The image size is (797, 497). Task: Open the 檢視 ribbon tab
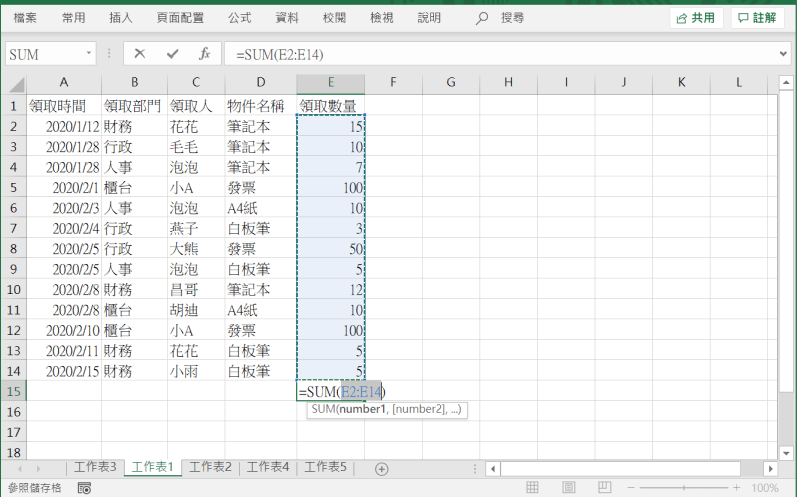point(381,18)
